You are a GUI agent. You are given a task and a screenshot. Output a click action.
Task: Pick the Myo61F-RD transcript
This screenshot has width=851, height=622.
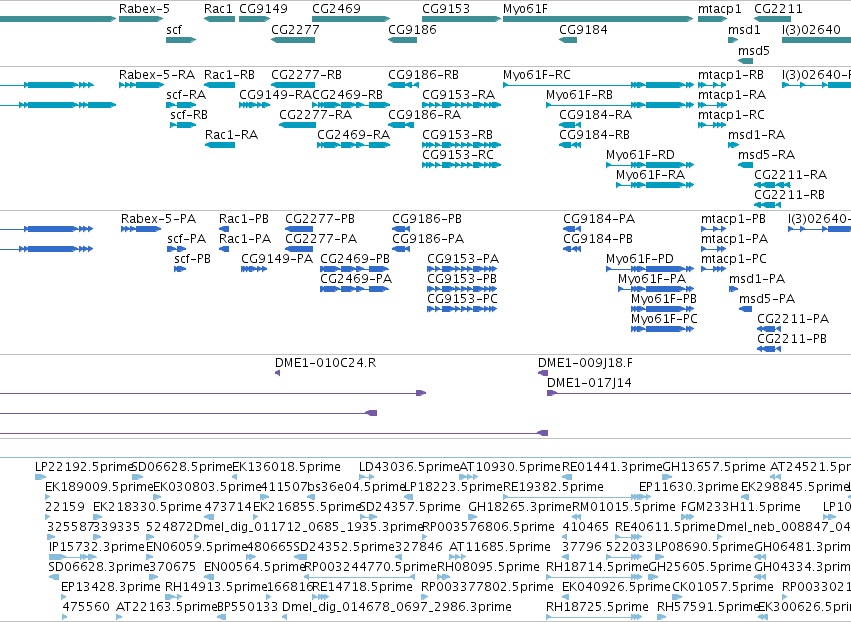[x=650, y=165]
